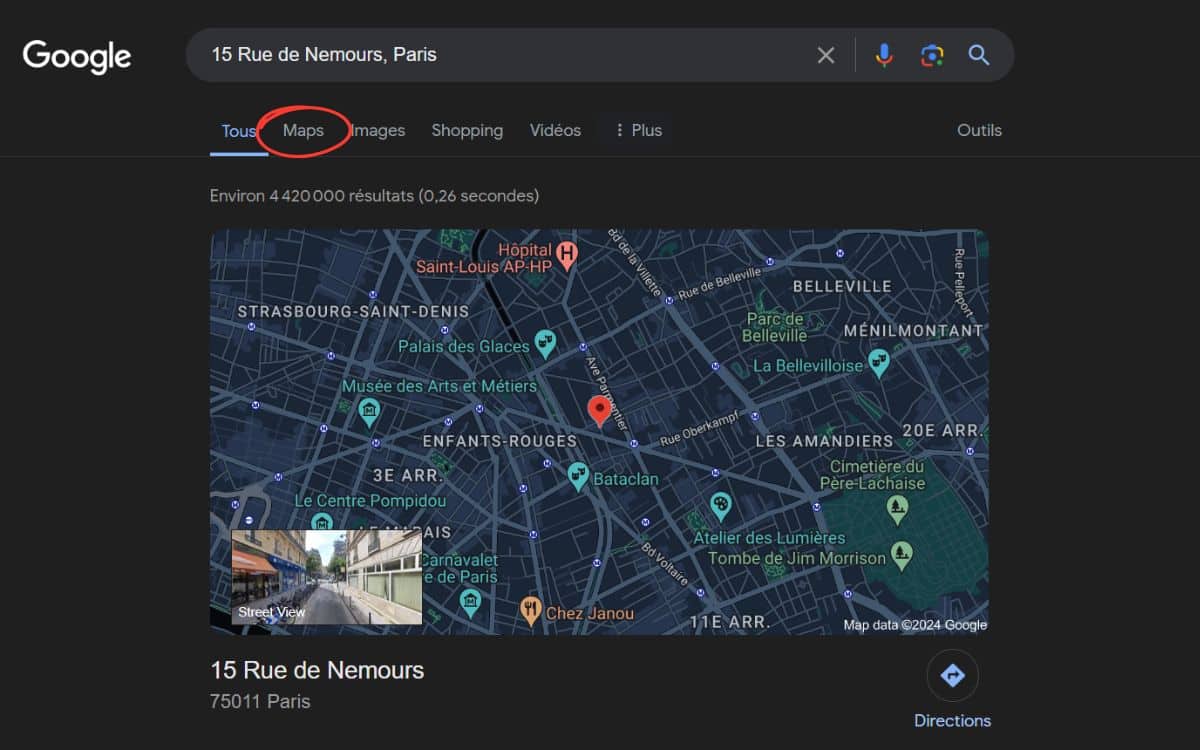Select the Vidéos tab

[555, 130]
